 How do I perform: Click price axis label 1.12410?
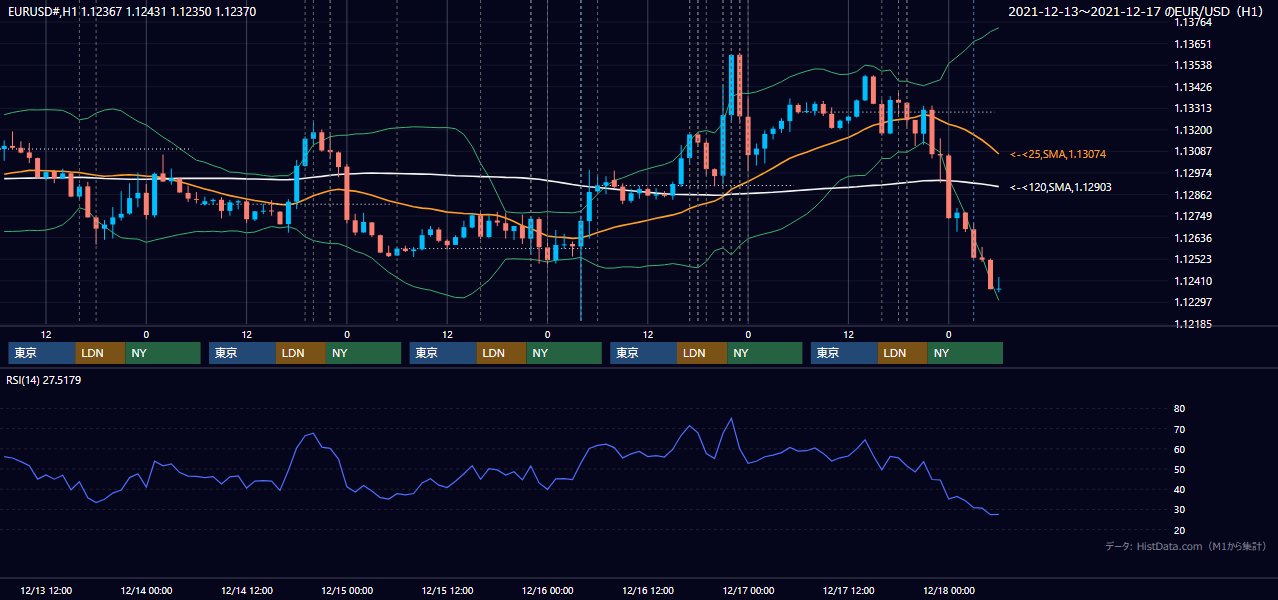(x=1192, y=281)
